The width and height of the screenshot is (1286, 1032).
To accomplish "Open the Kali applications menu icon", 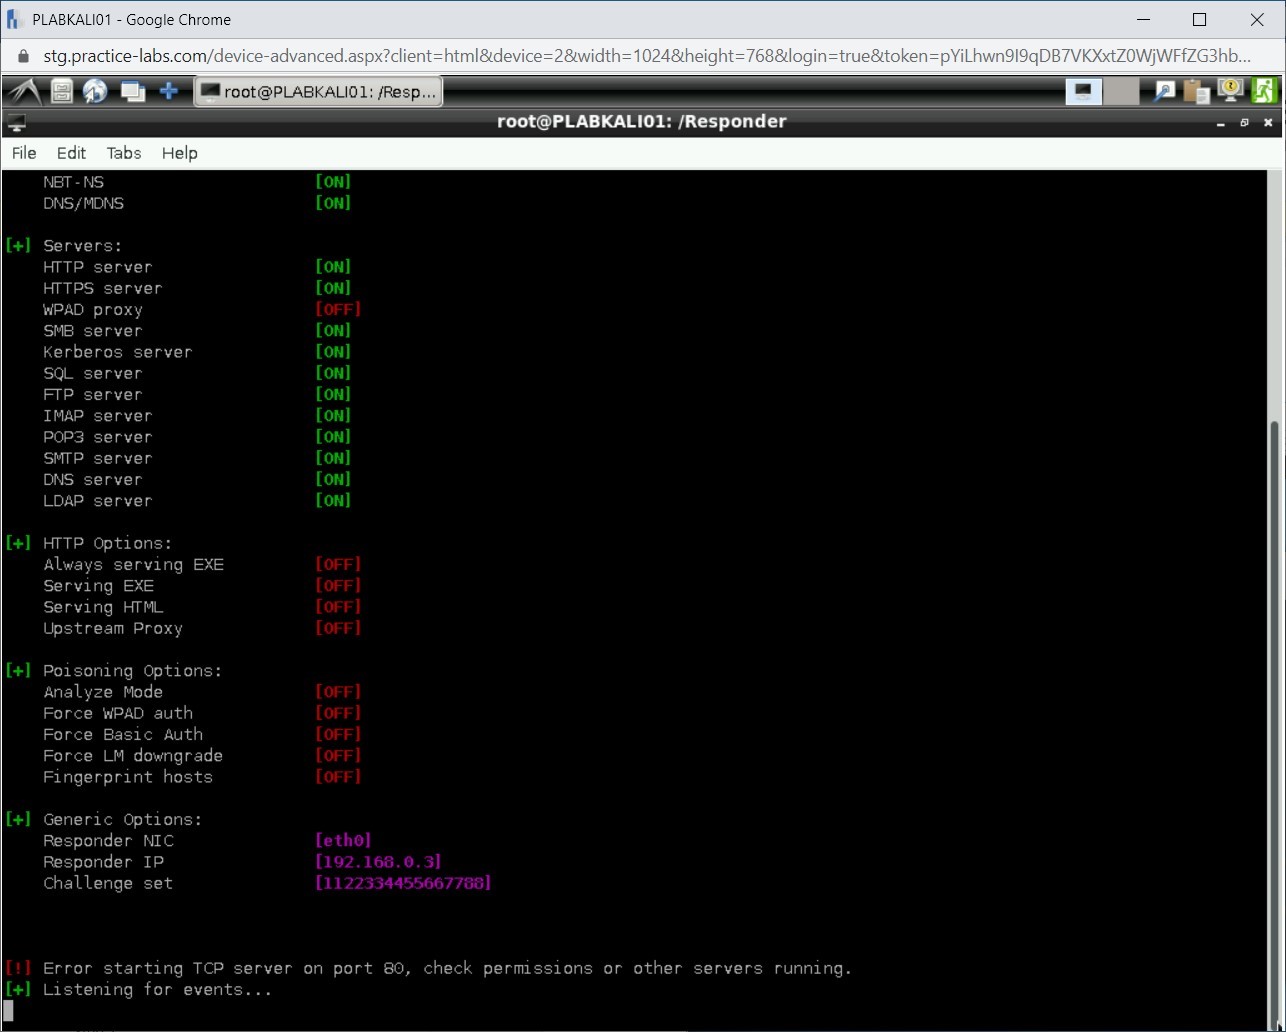I will pos(24,91).
